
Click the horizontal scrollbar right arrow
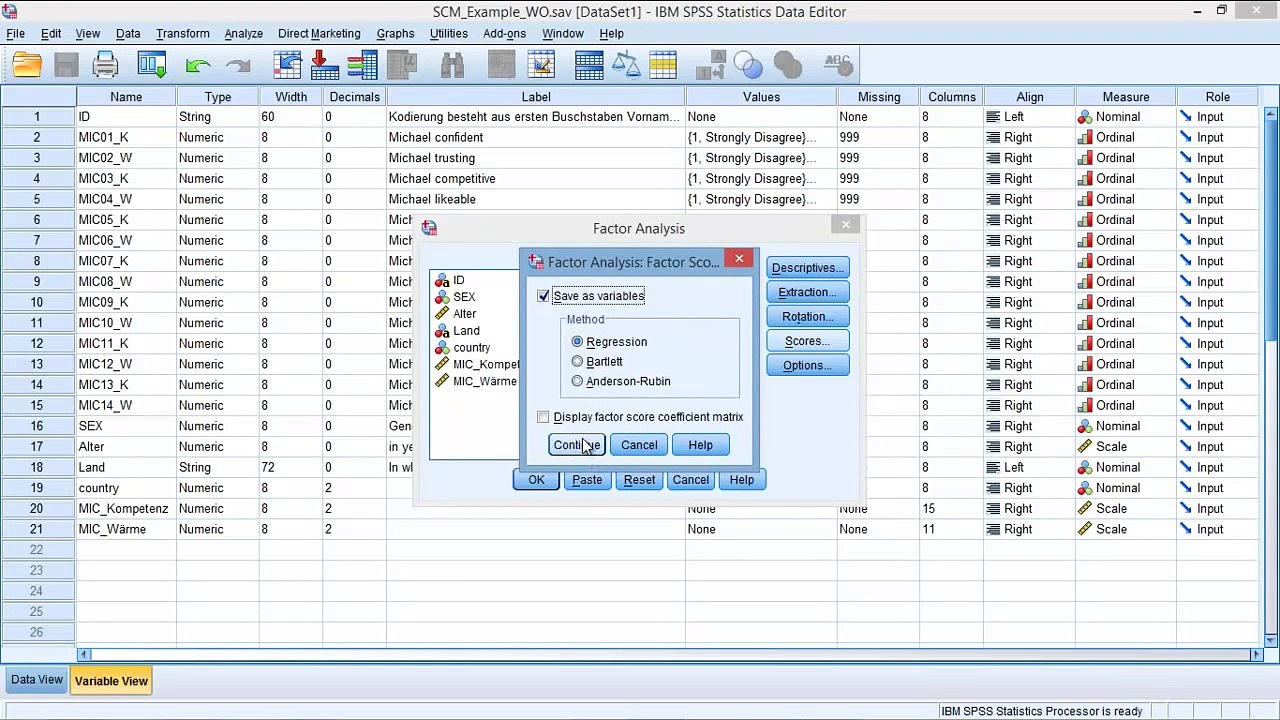1257,655
